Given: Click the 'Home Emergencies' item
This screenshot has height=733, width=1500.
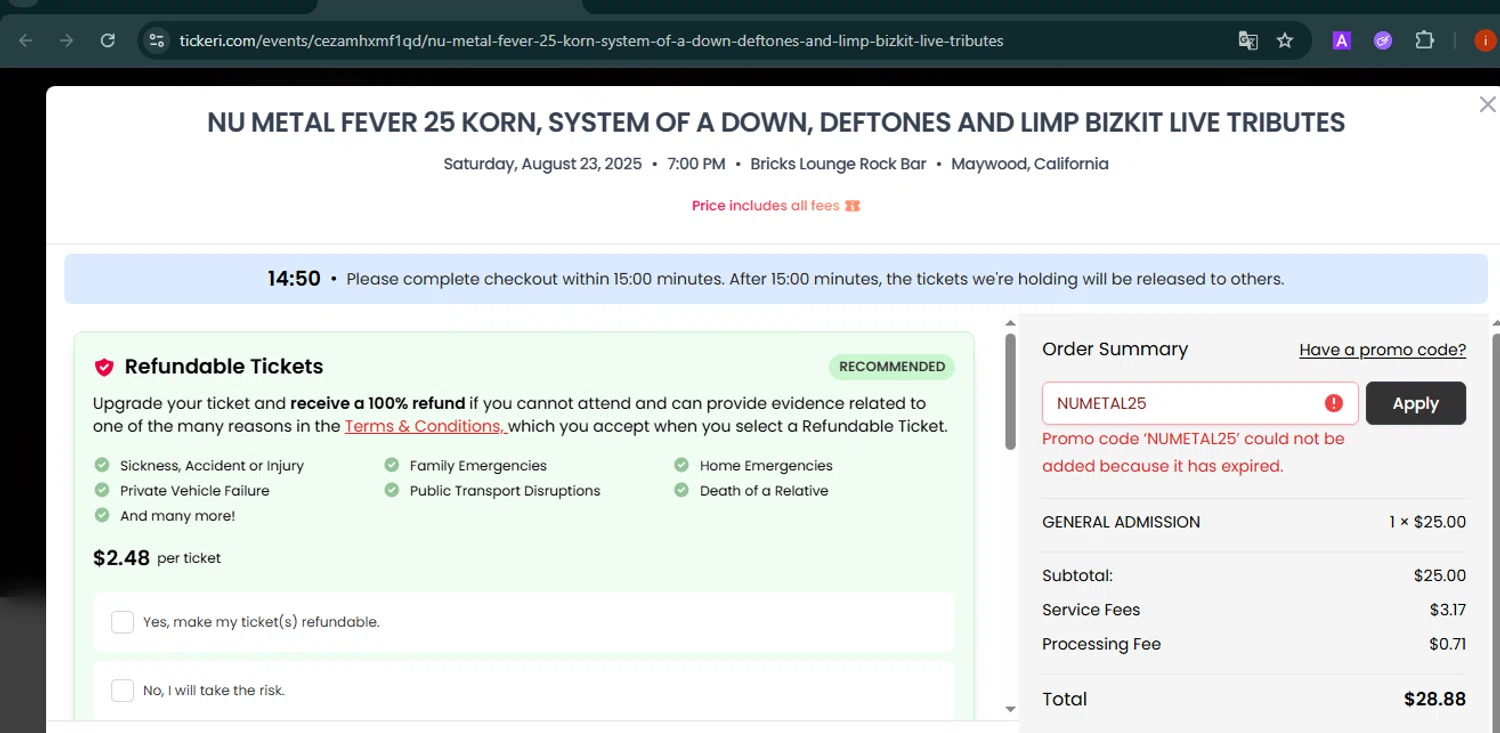Looking at the screenshot, I should pyautogui.click(x=753, y=466).
